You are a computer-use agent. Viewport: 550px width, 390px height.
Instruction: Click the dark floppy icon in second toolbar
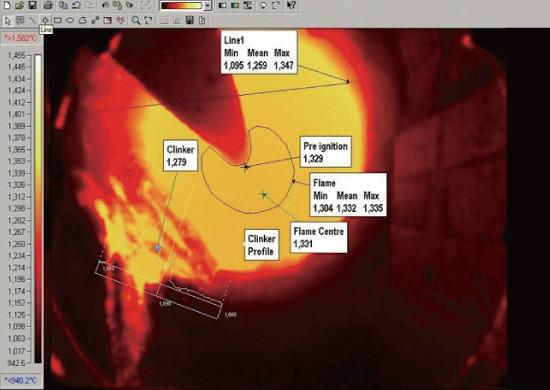(189, 20)
